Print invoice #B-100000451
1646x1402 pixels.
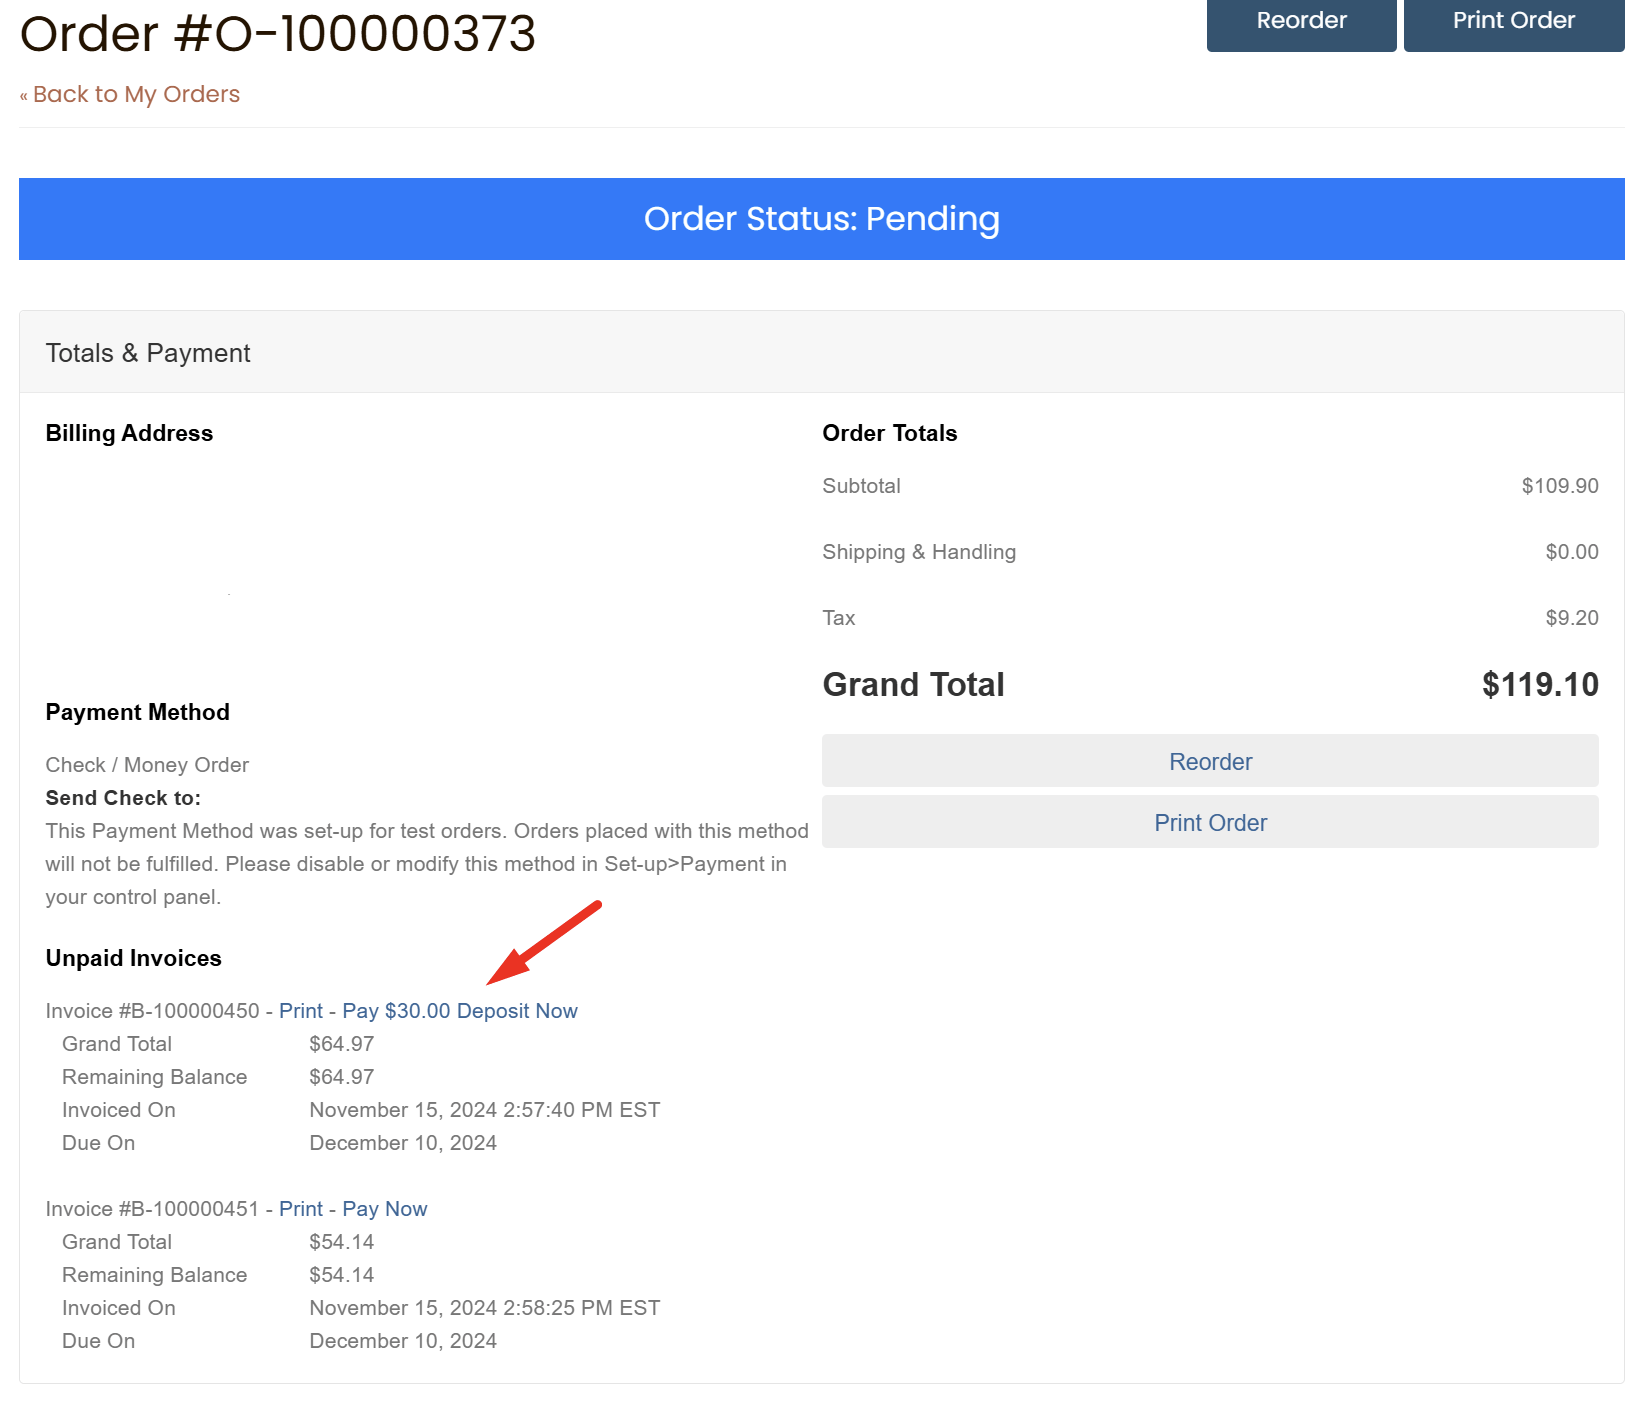[301, 1209]
